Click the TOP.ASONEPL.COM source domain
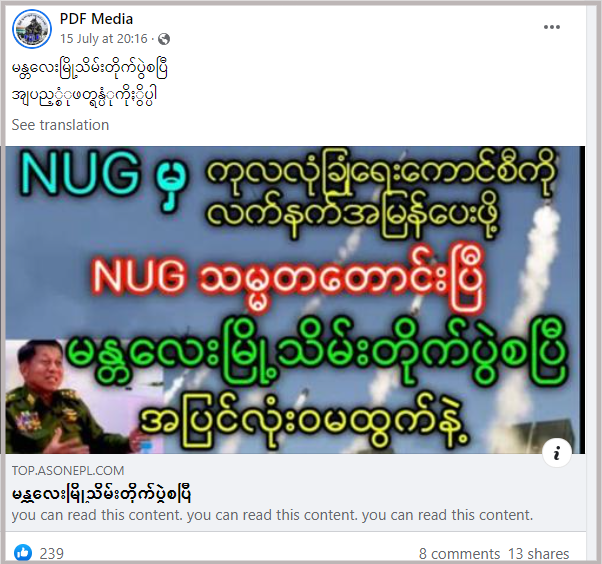Screen dimensions: 602x564 coord(68,471)
